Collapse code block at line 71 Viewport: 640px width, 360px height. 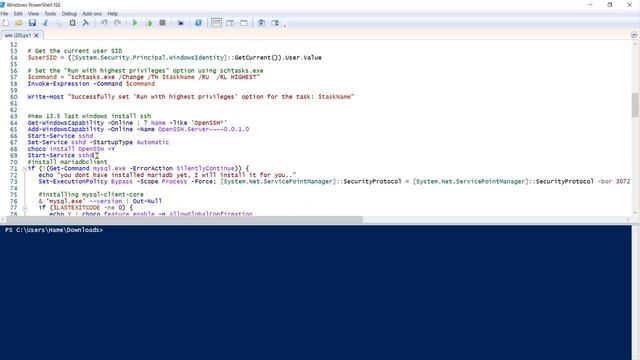click(24, 169)
